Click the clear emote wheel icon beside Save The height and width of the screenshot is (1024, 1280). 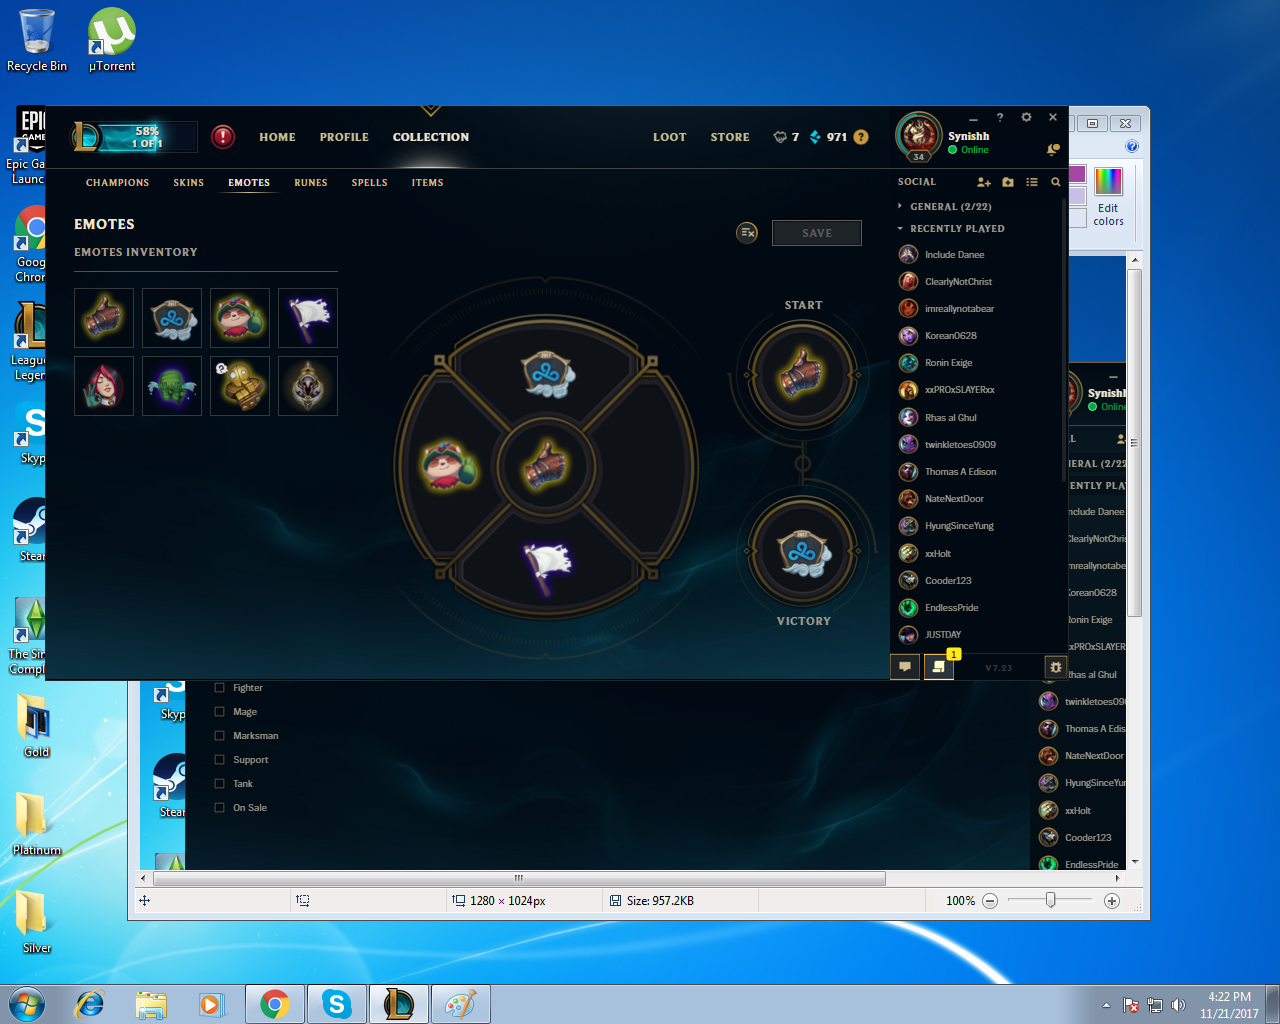tap(747, 233)
